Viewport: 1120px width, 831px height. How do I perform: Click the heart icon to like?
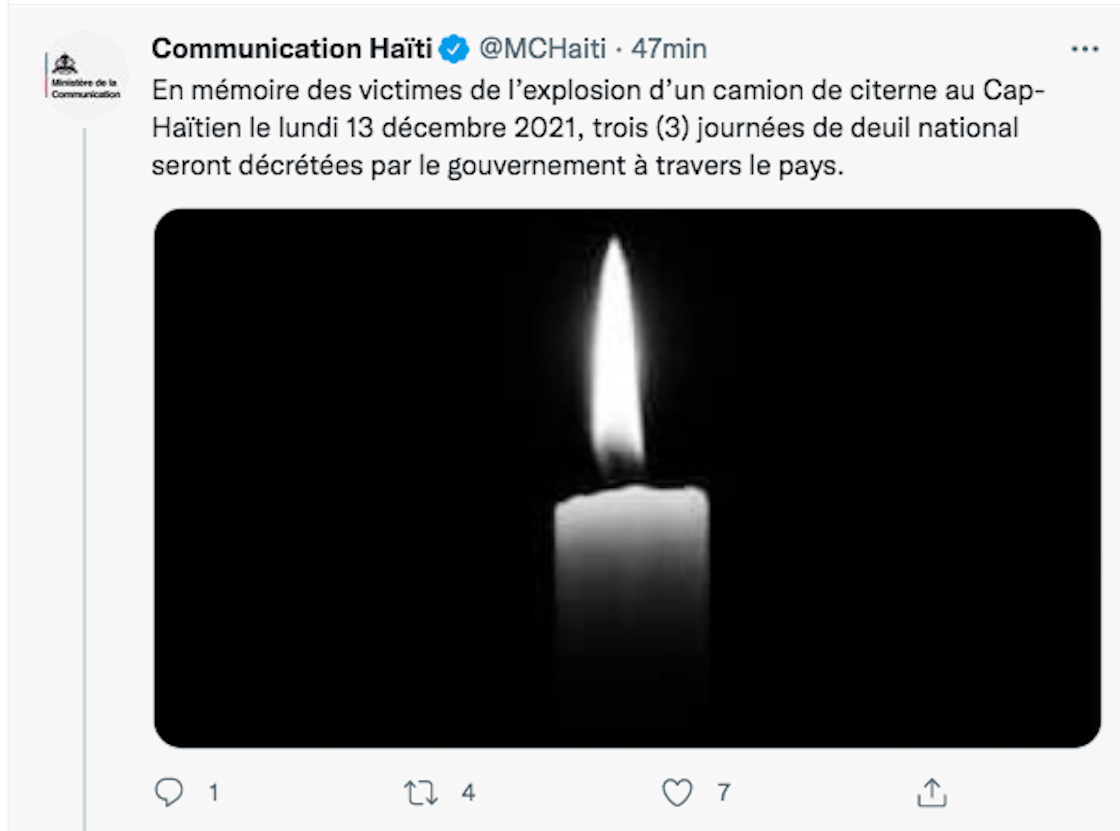click(678, 794)
